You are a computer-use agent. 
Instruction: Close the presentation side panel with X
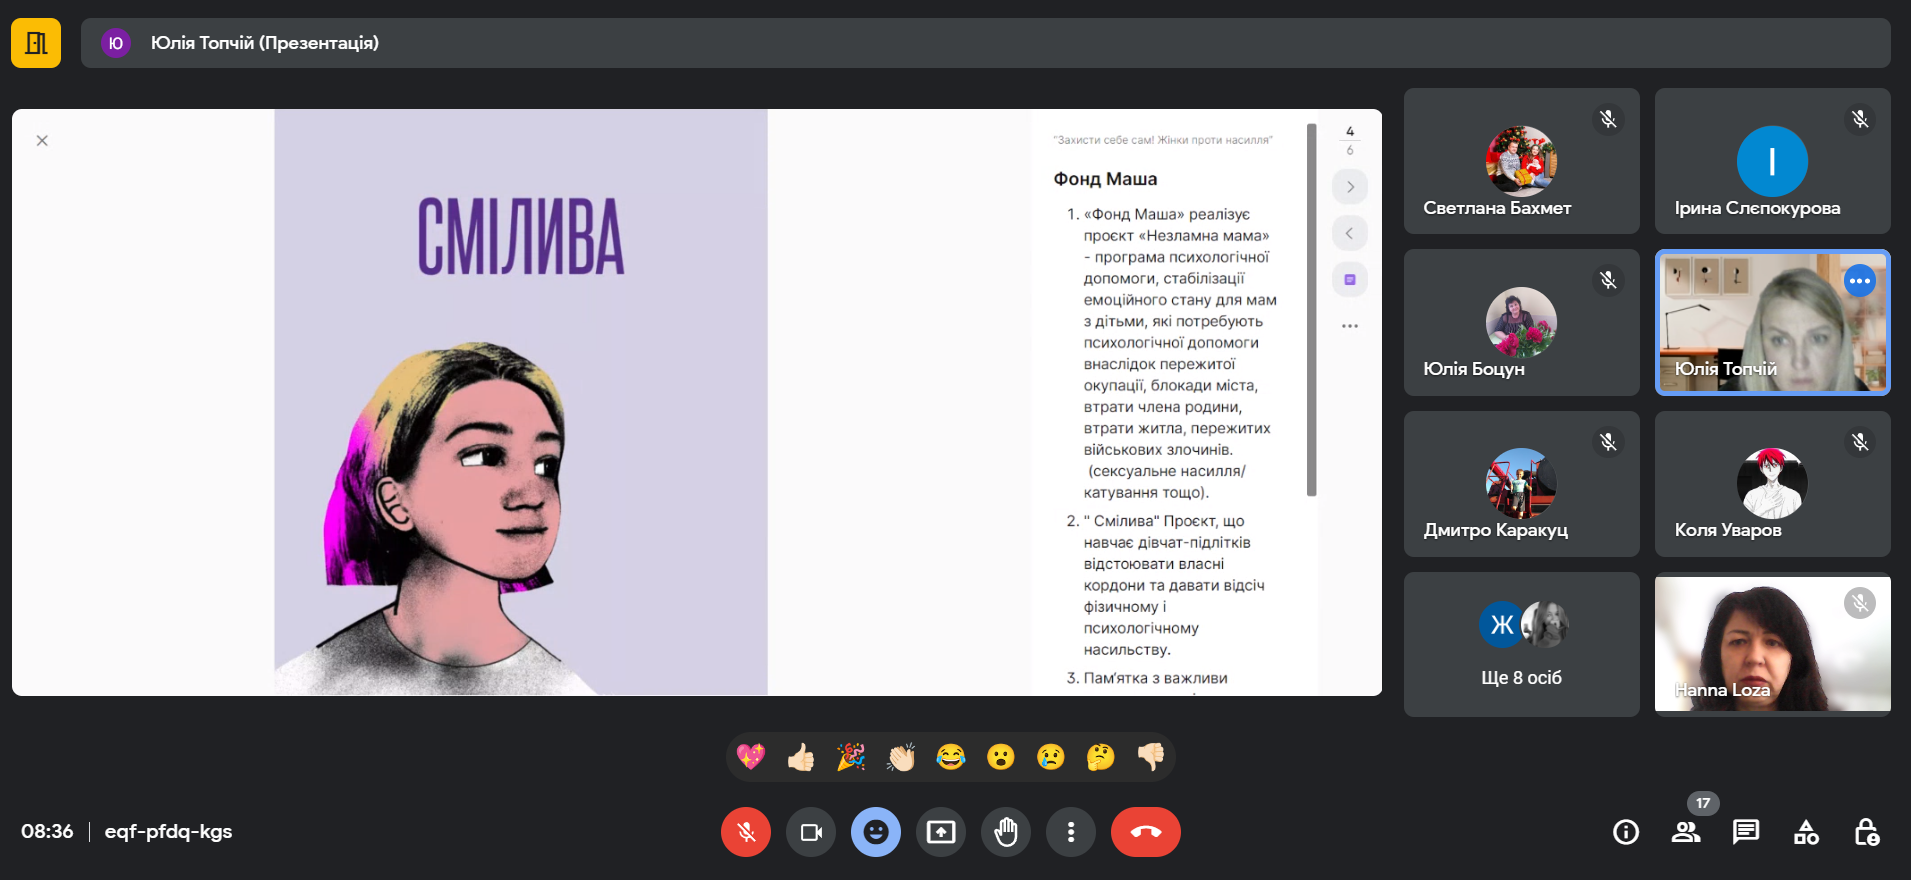point(42,141)
